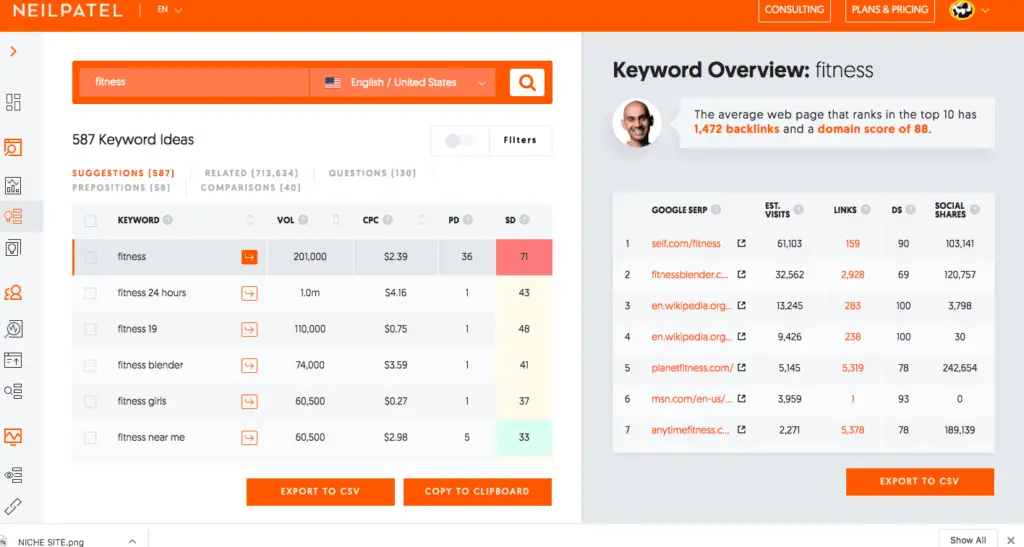1024x547 pixels.
Task: Expand the left sidebar with the arrow icon
Action: (x=13, y=52)
